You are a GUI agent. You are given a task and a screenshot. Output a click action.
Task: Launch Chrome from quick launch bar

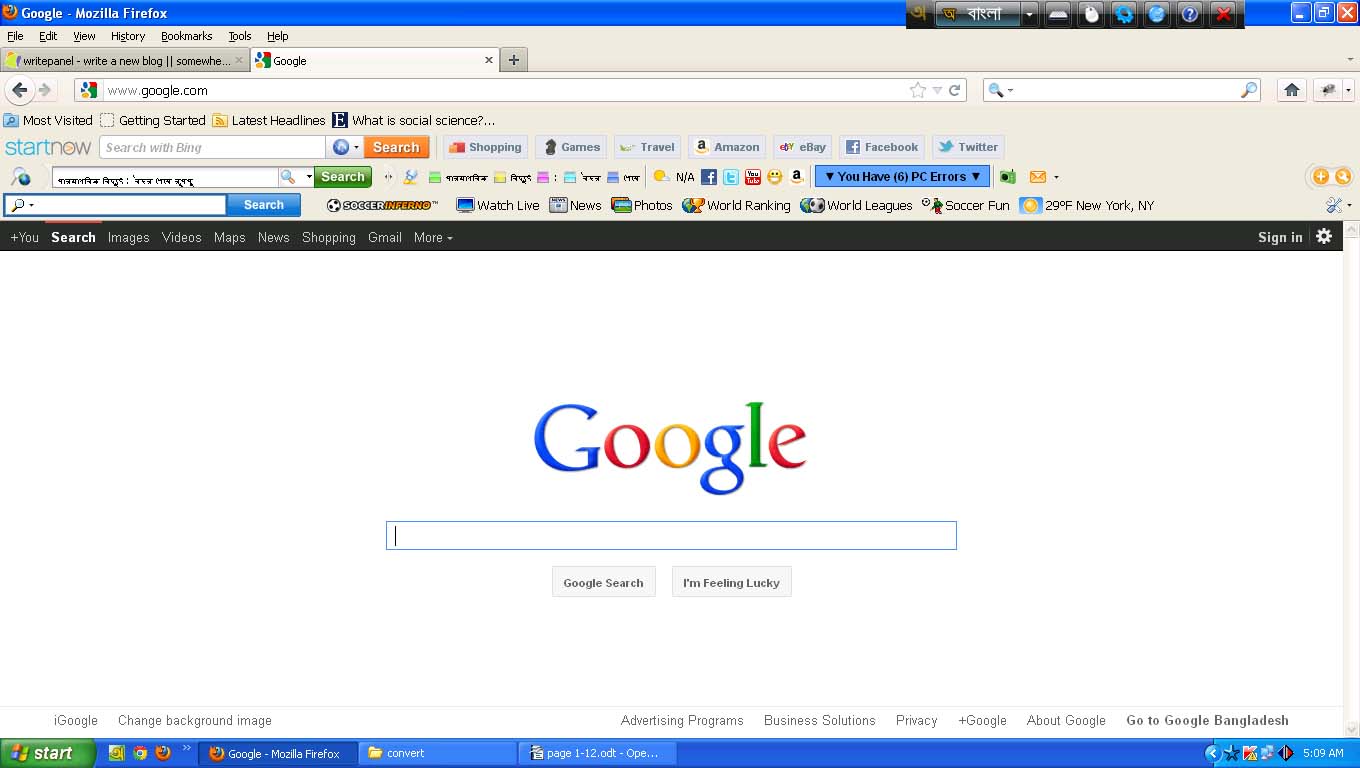(x=140, y=753)
